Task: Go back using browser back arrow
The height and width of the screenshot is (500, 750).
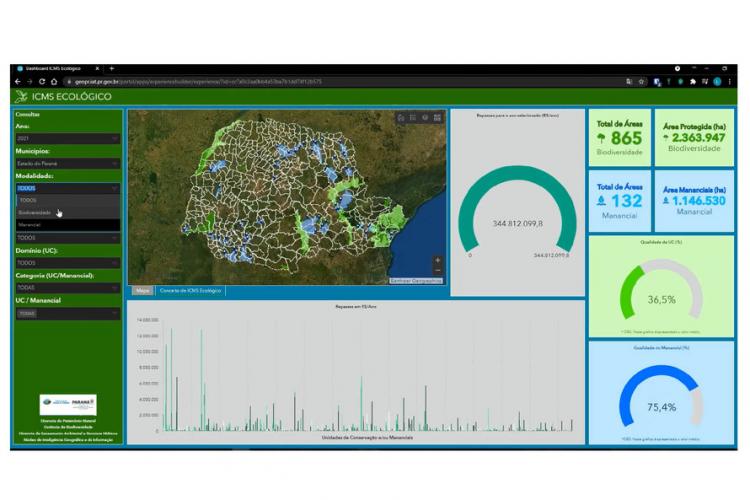Action: click(x=17, y=81)
